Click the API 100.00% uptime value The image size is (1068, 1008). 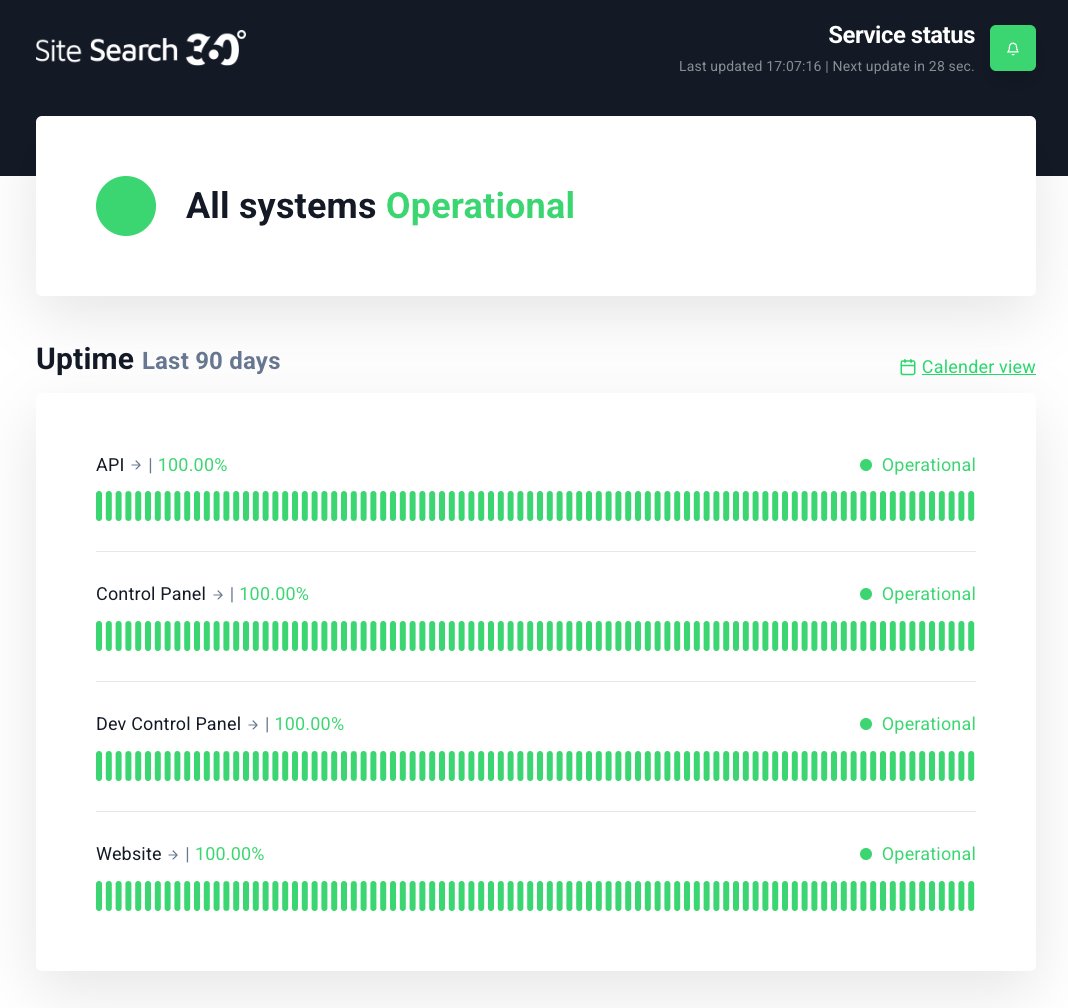[192, 465]
